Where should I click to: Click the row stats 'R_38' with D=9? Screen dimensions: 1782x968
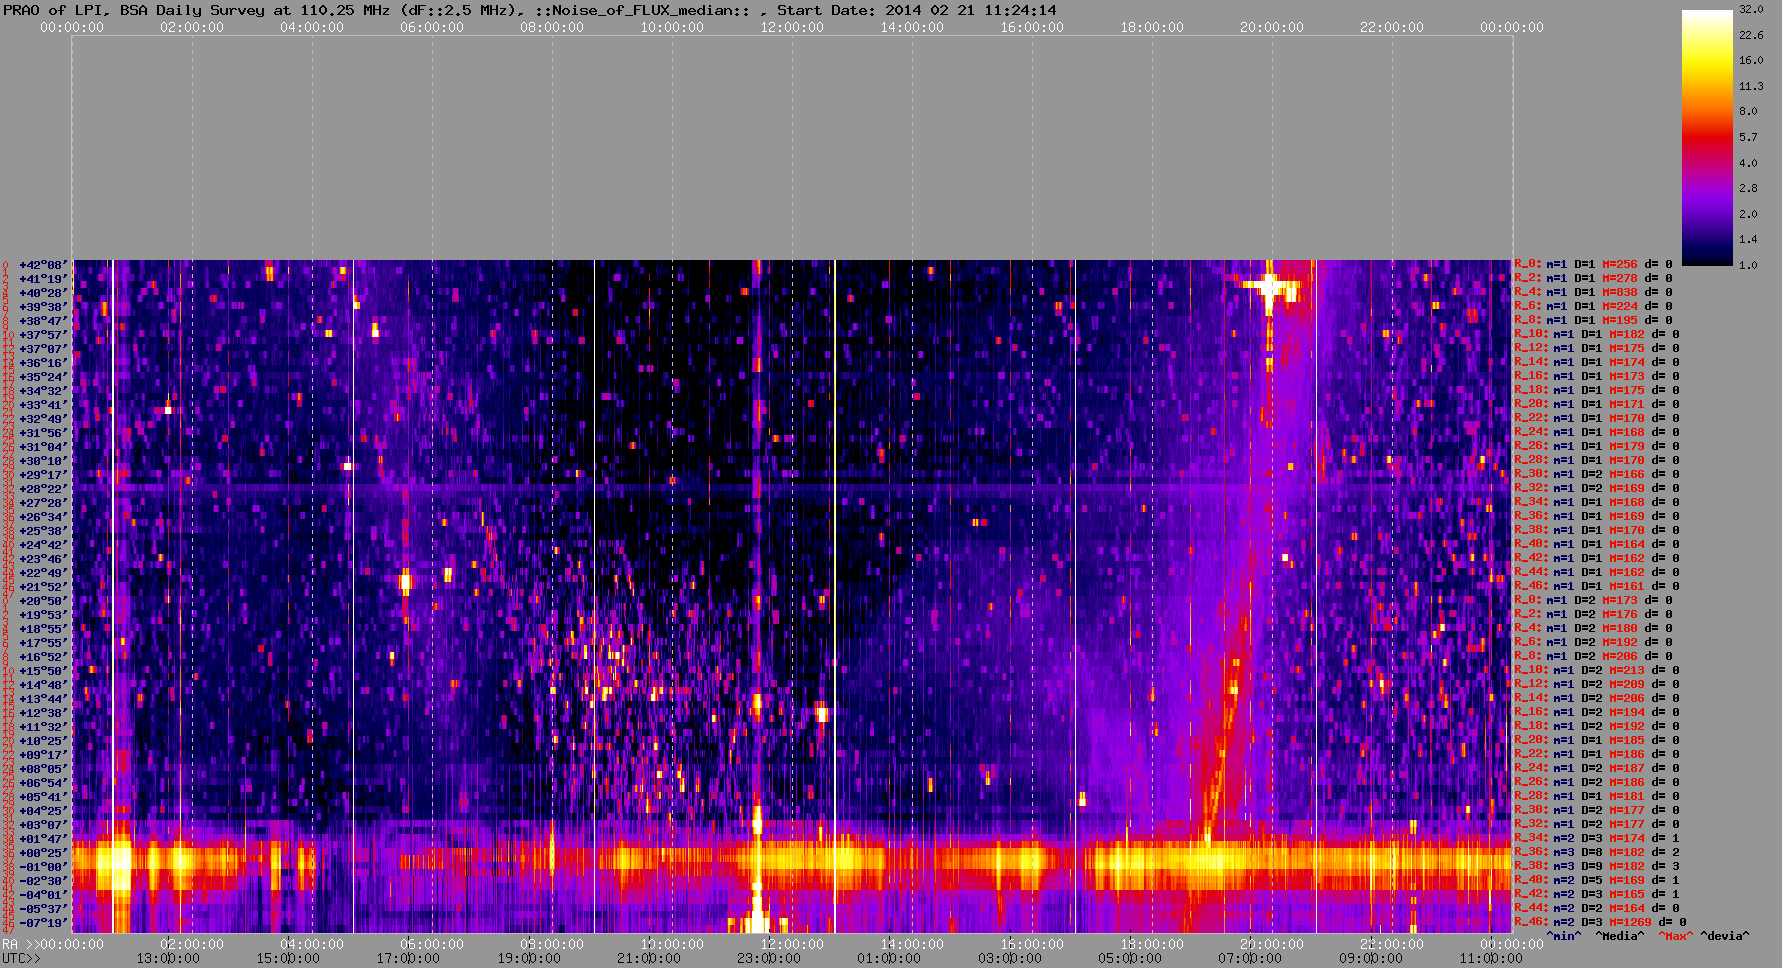coord(1597,867)
